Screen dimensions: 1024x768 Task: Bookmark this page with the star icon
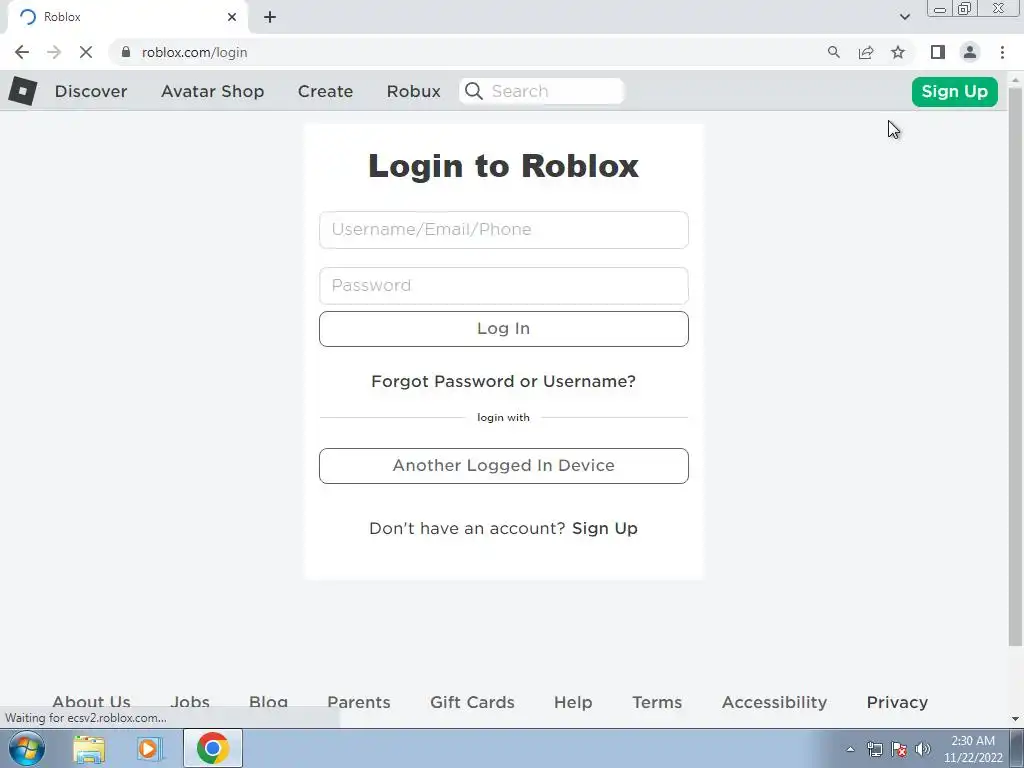[x=898, y=52]
